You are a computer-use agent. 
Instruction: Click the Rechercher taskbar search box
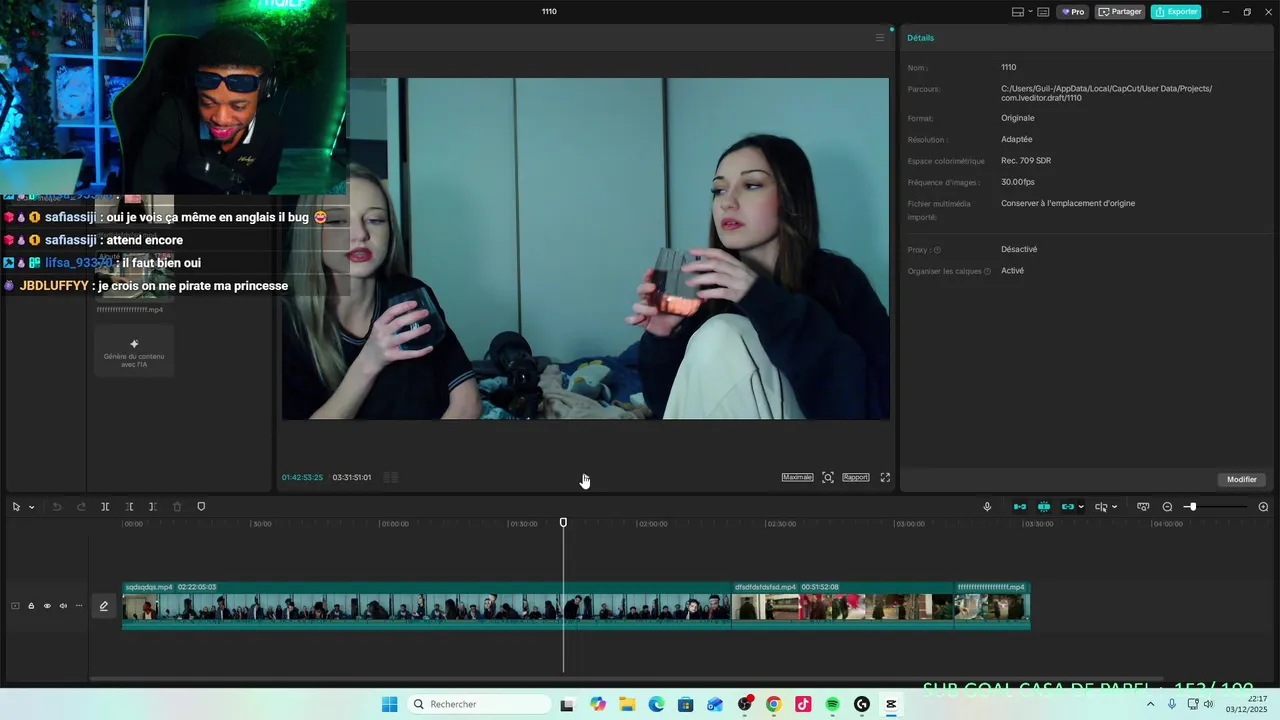480,704
